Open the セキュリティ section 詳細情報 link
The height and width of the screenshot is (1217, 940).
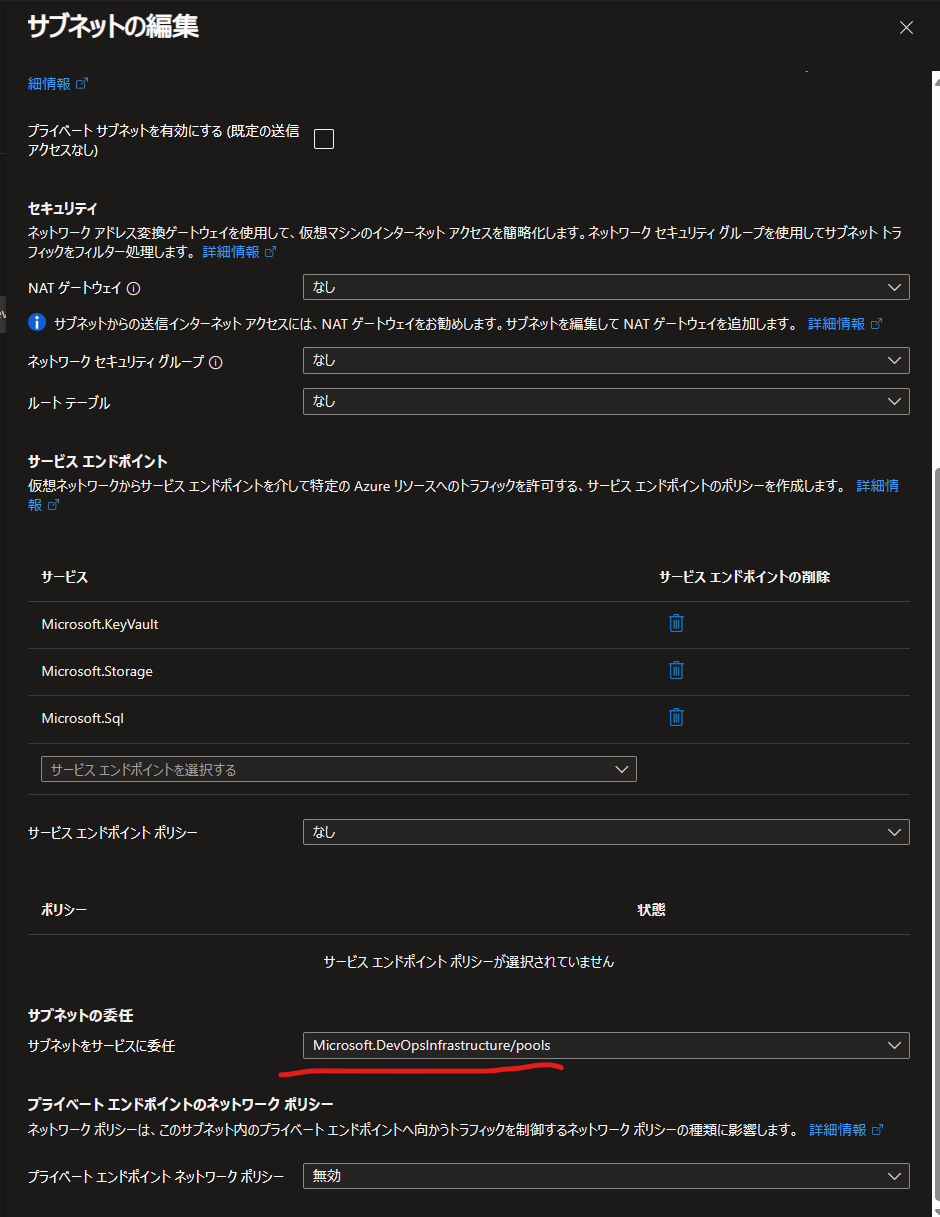239,252
